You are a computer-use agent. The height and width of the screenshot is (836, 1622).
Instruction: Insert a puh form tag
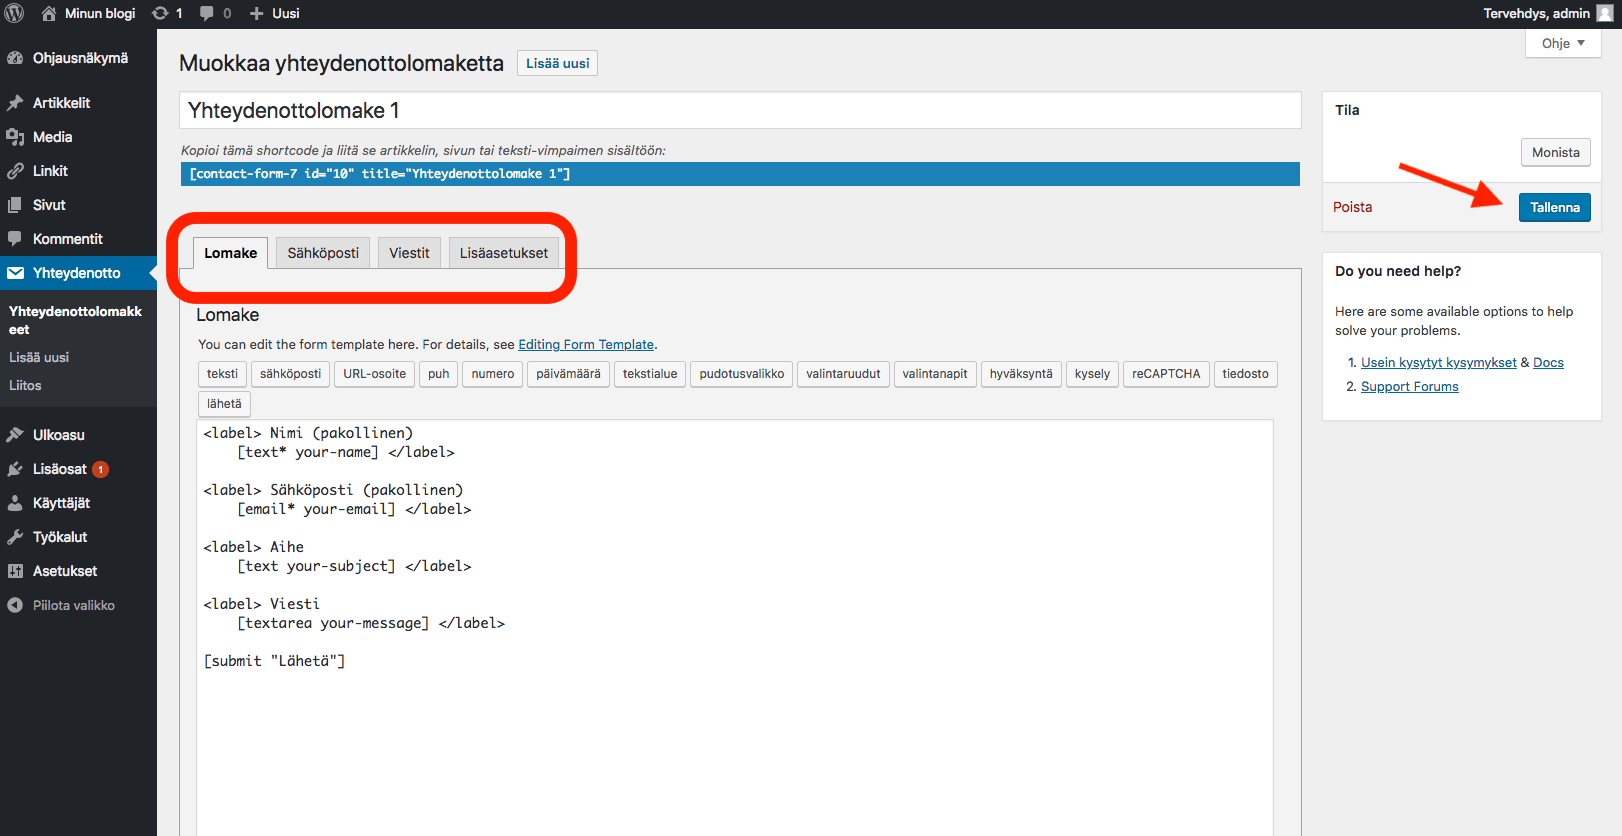pyautogui.click(x=439, y=374)
